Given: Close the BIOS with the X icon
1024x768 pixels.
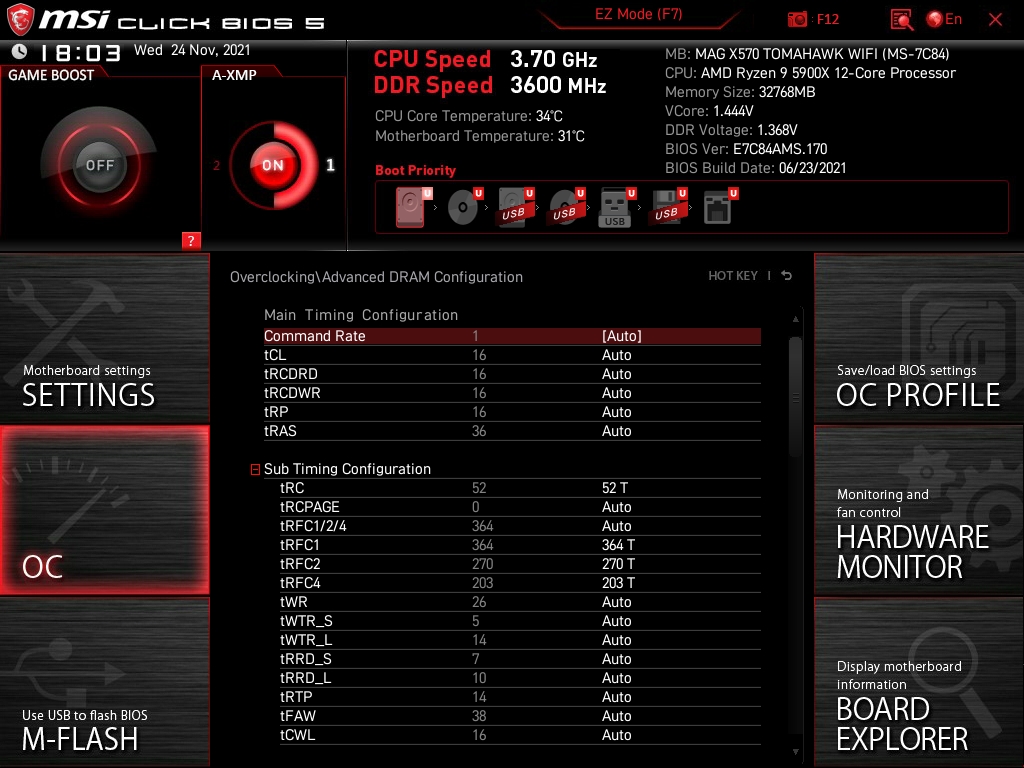Looking at the screenshot, I should point(995,20).
